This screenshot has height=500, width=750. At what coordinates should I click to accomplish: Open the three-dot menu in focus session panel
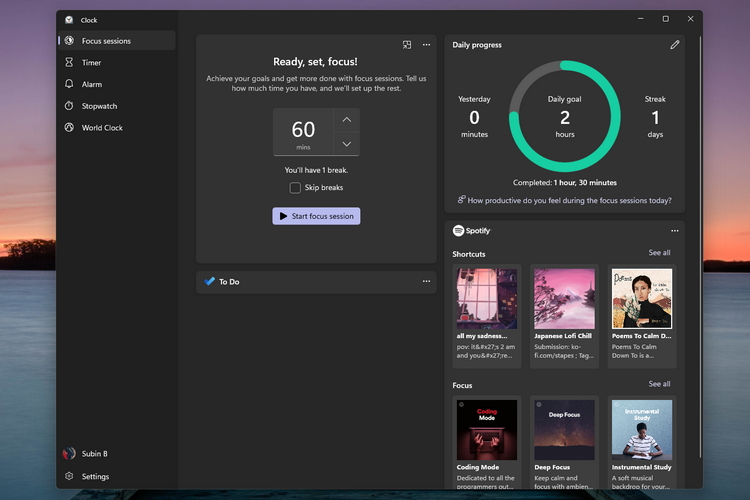[x=427, y=45]
